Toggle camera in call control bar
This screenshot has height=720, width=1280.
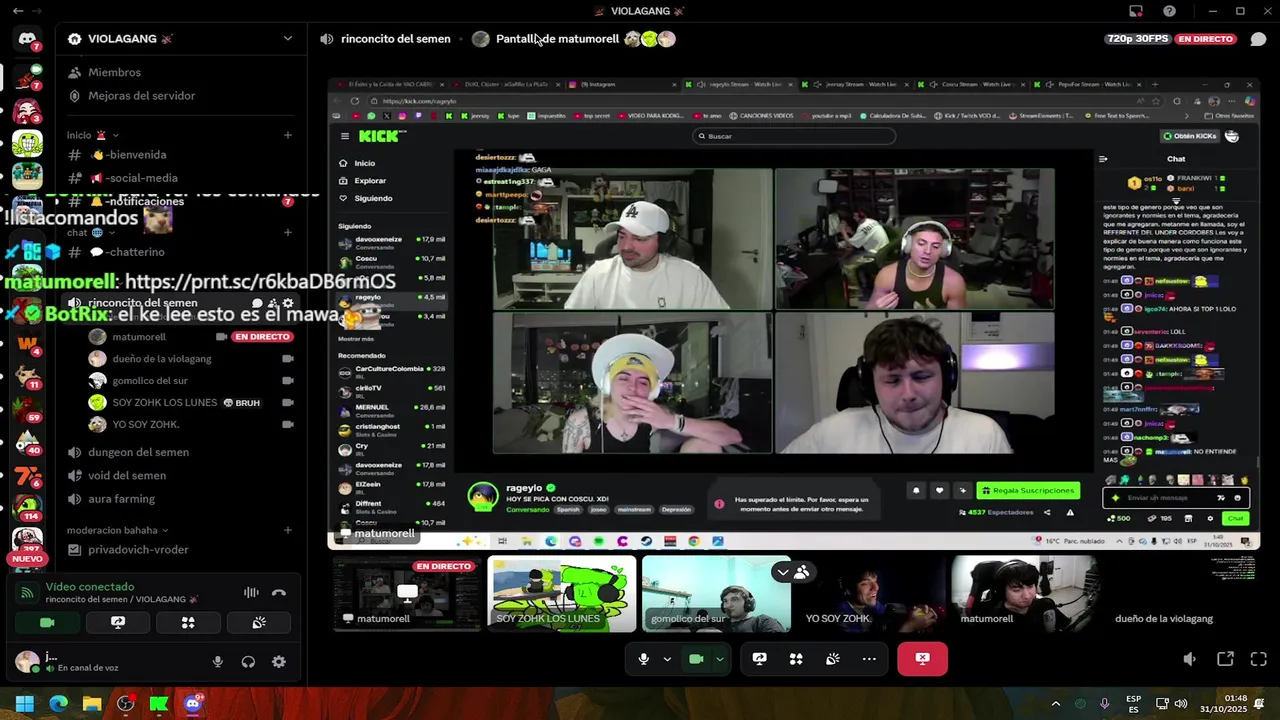coord(696,659)
